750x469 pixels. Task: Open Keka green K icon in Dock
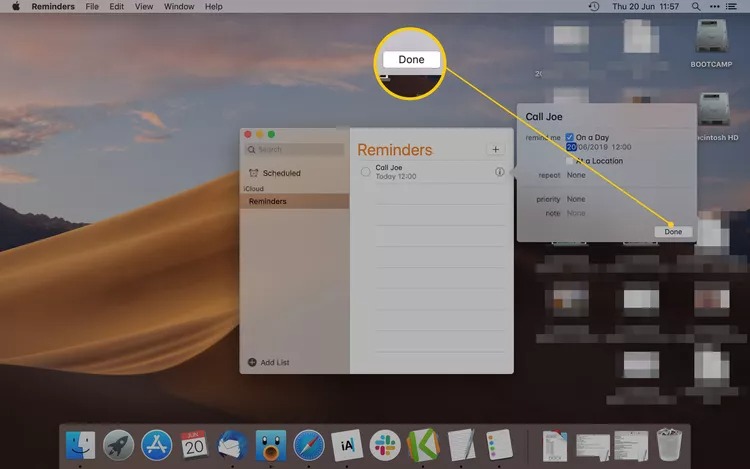point(423,445)
